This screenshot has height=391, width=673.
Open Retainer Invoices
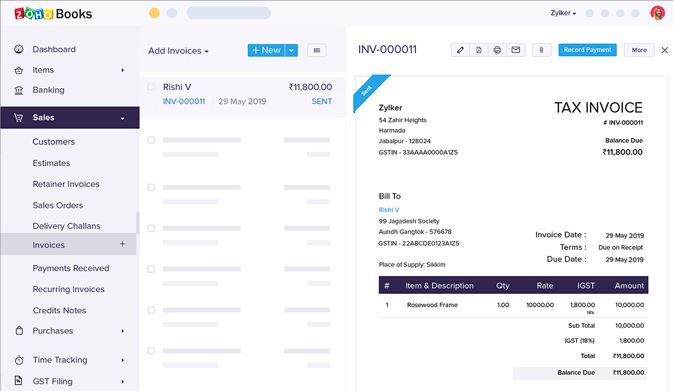[66, 184]
